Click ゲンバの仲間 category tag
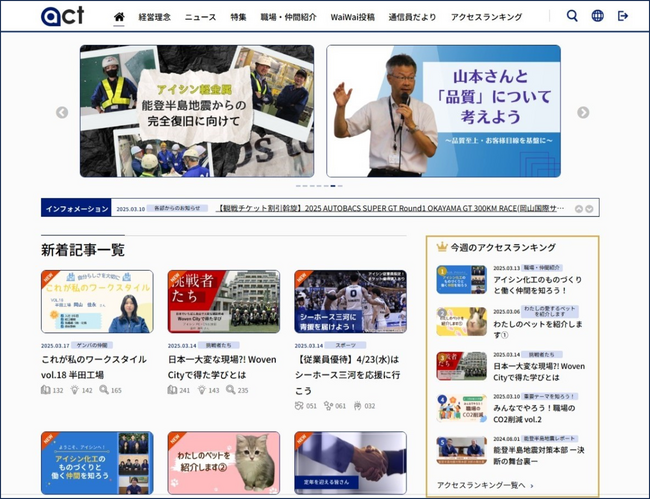The image size is (650, 499). point(92,345)
